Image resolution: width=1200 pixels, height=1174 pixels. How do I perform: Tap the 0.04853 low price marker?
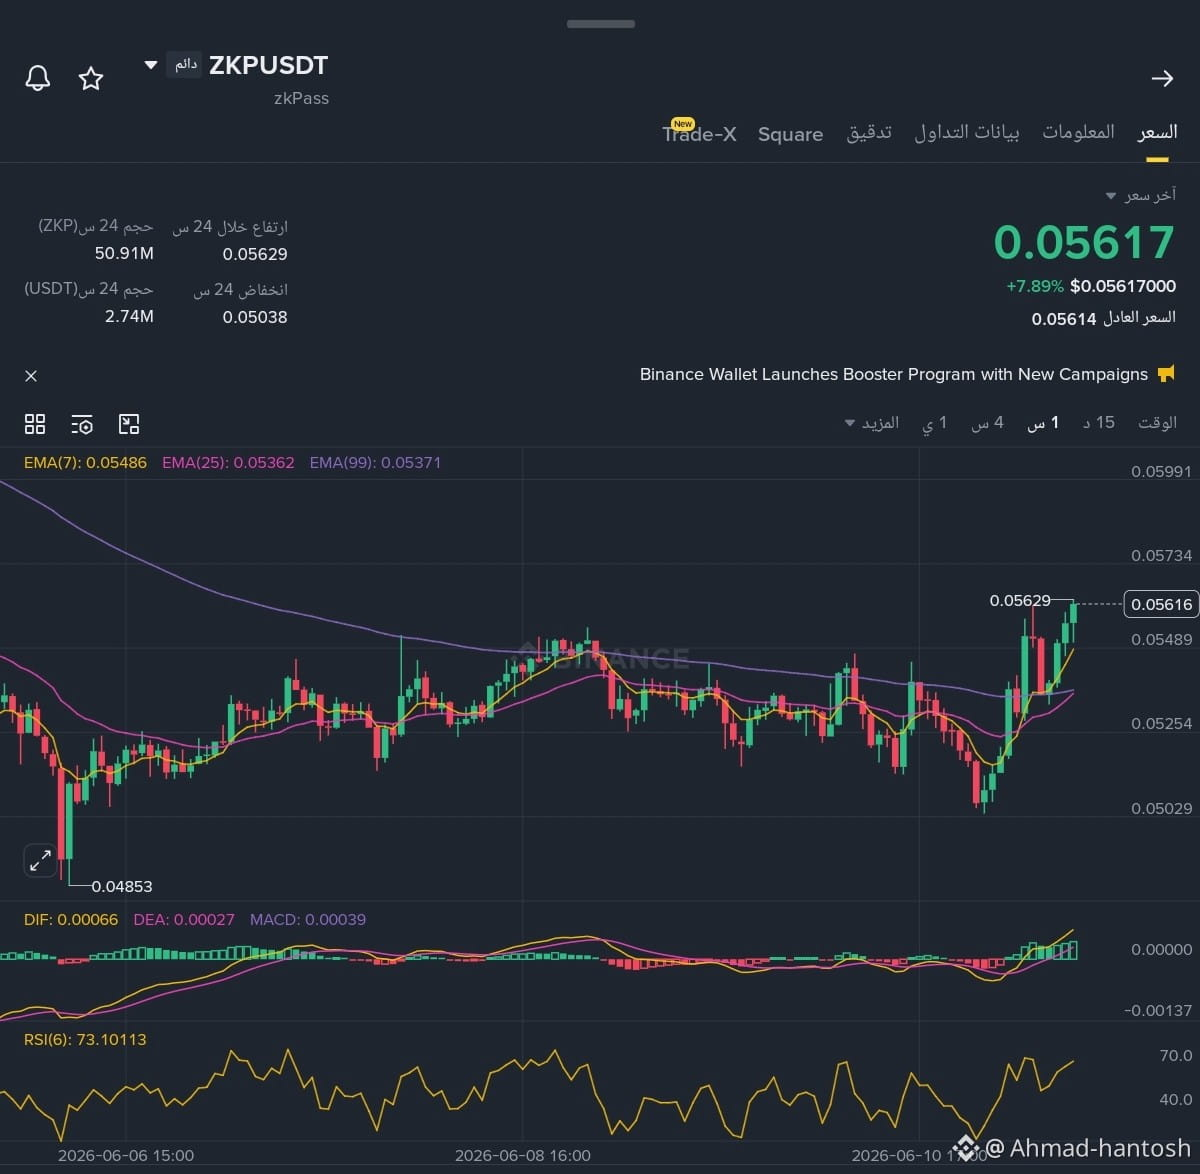coord(122,887)
